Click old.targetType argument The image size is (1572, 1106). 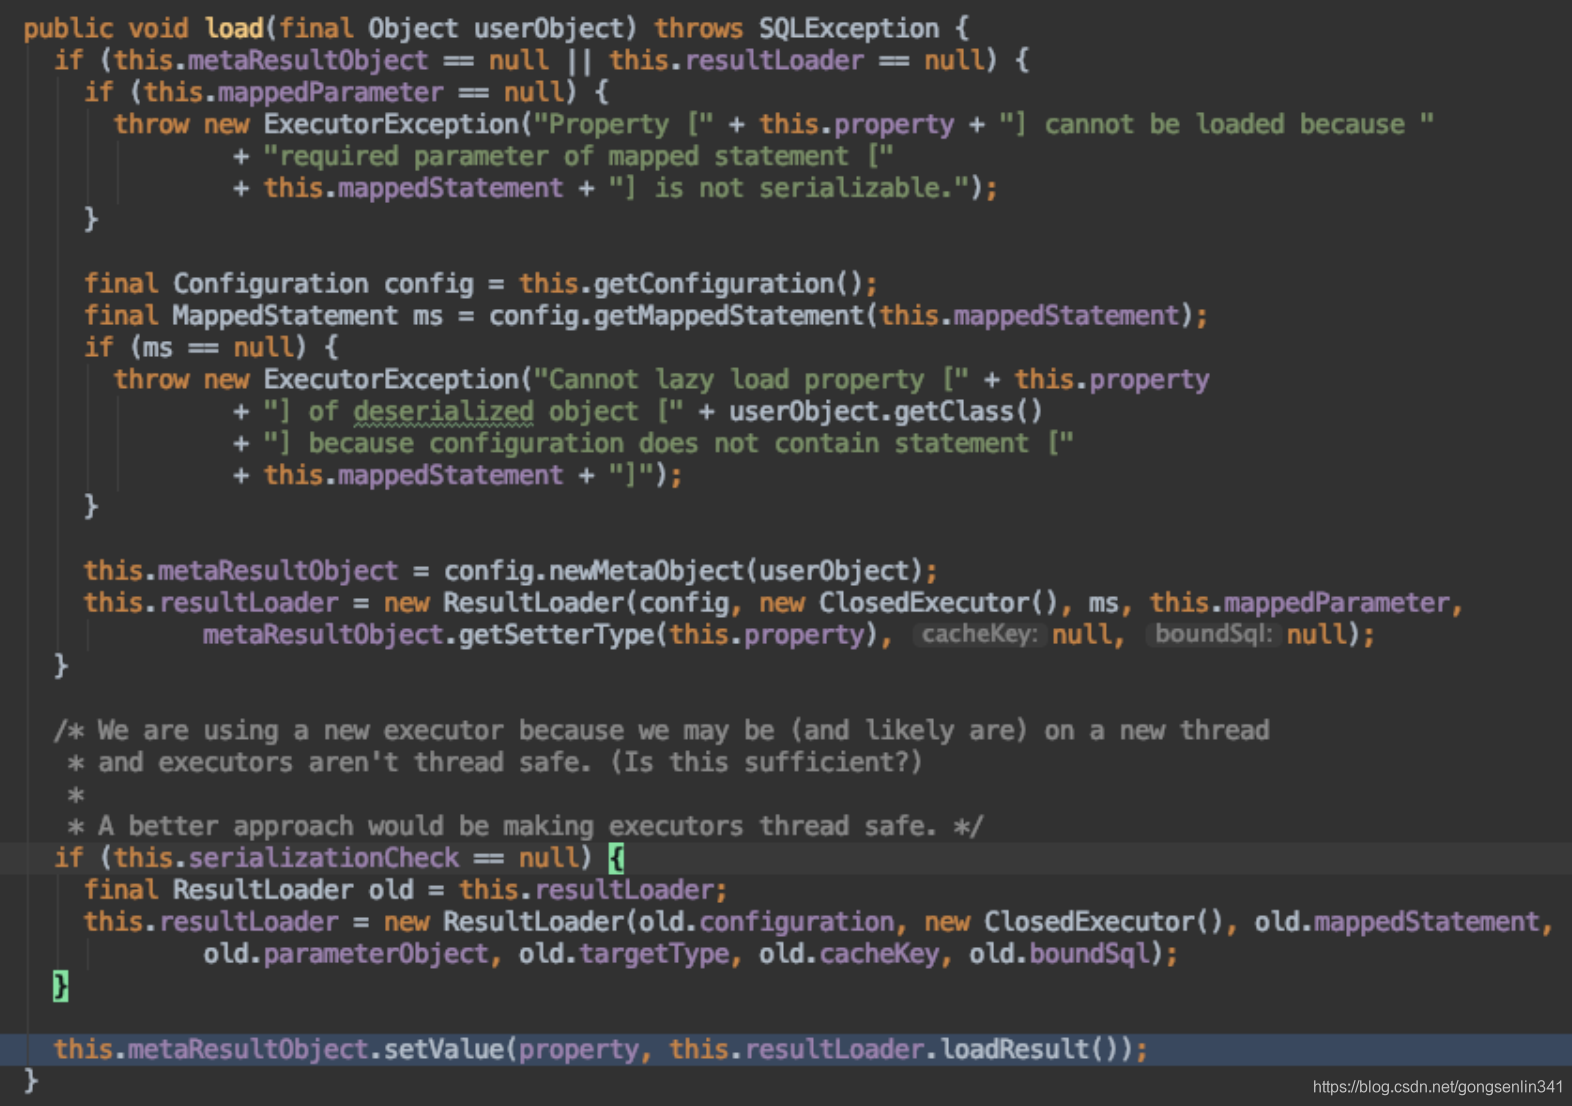[624, 954]
